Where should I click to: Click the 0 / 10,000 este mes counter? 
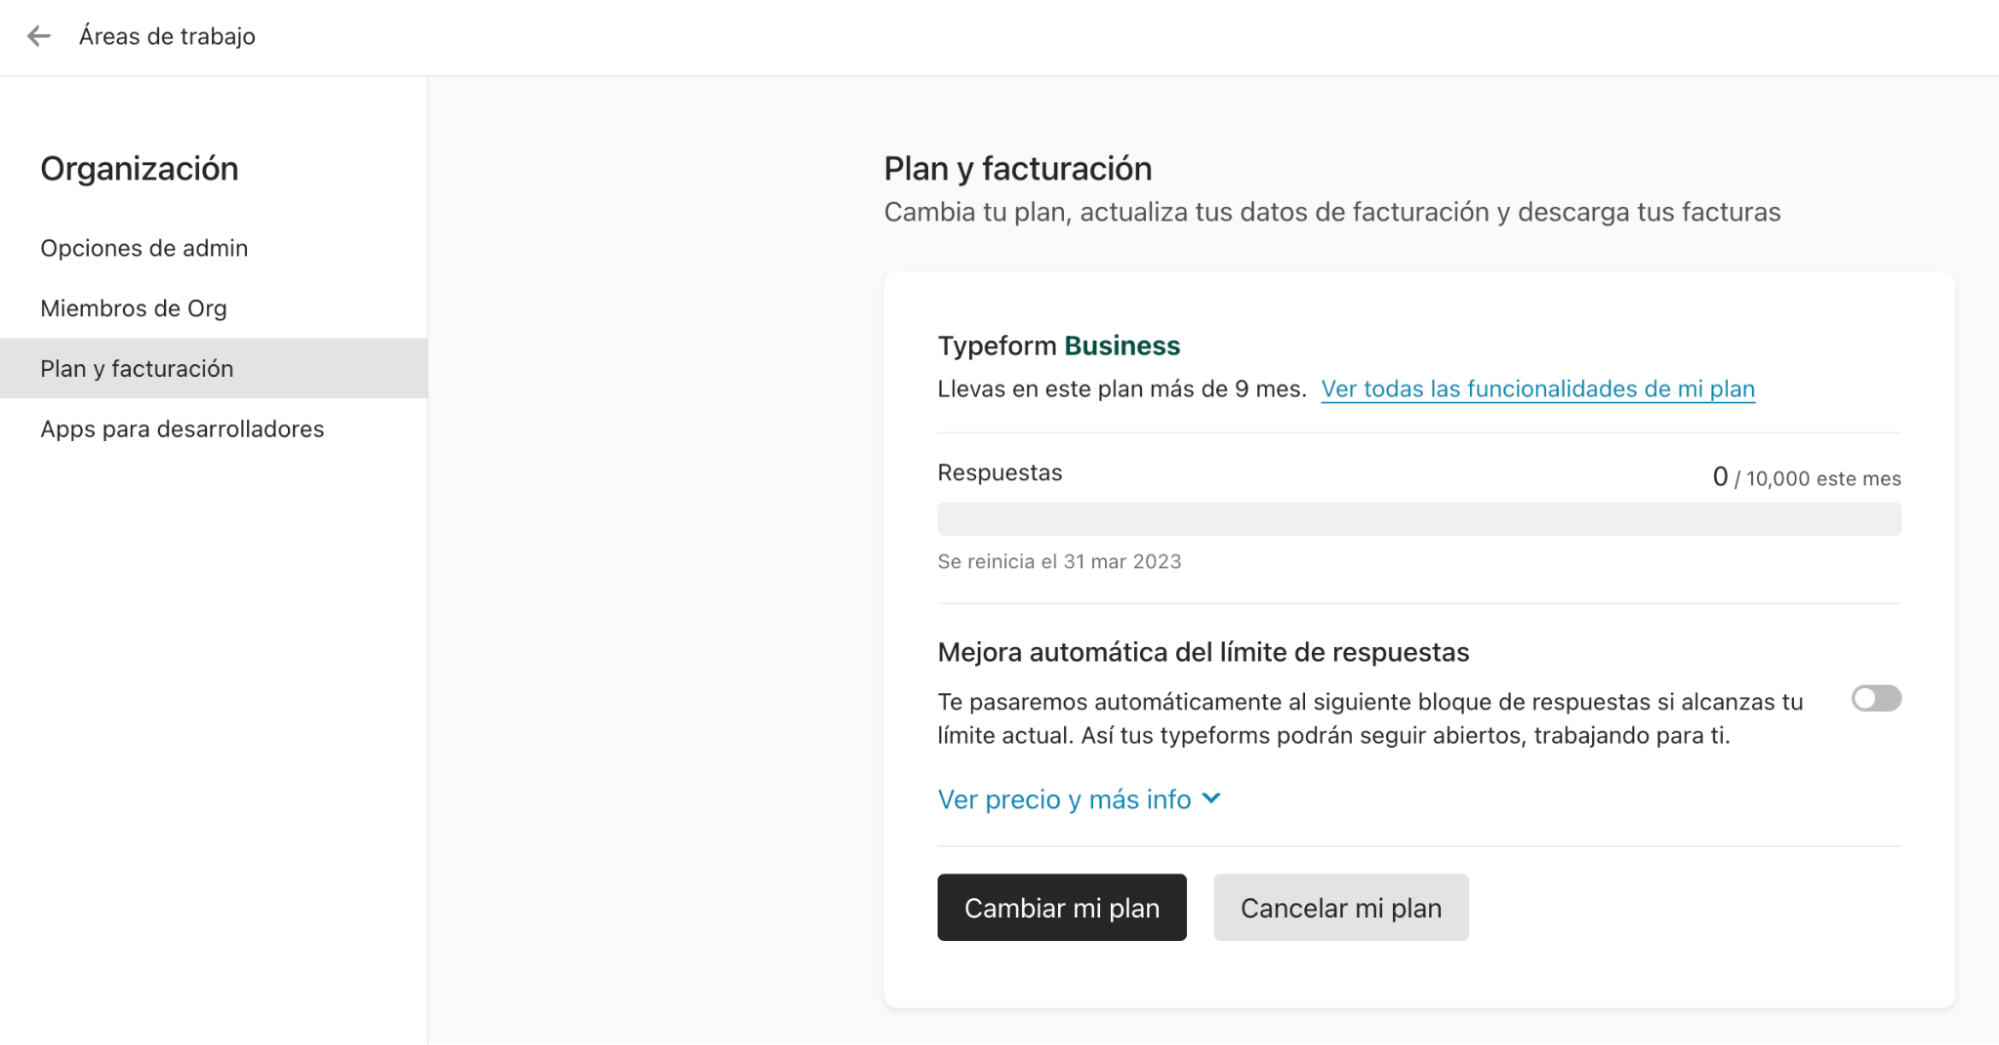coord(1806,478)
